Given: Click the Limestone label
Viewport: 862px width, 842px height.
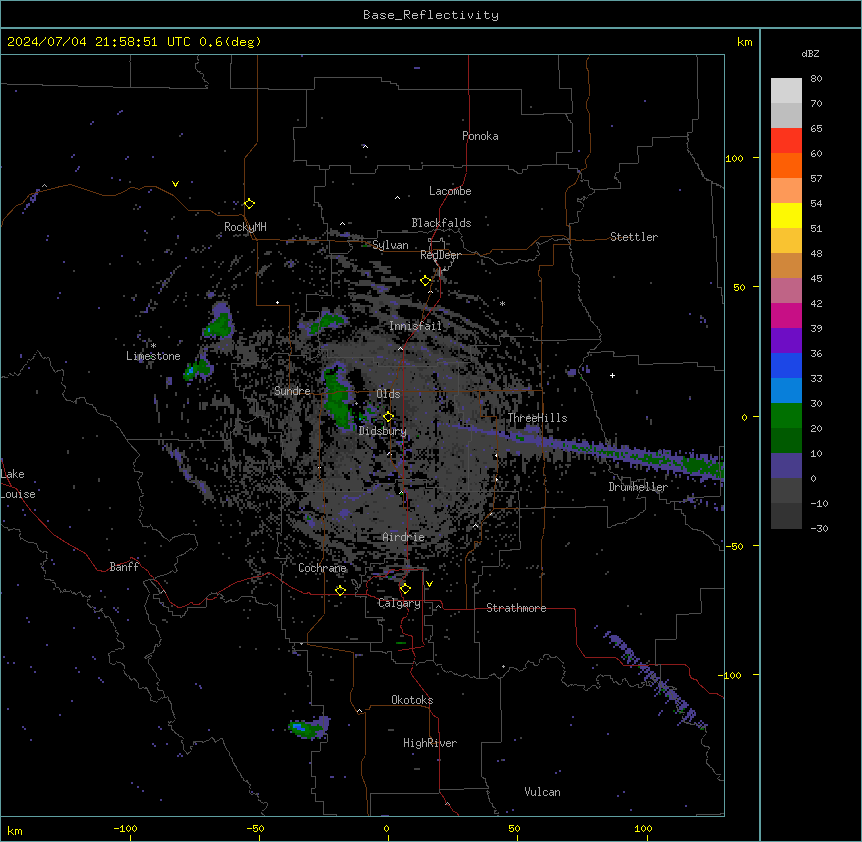Looking at the screenshot, I should (x=153, y=356).
